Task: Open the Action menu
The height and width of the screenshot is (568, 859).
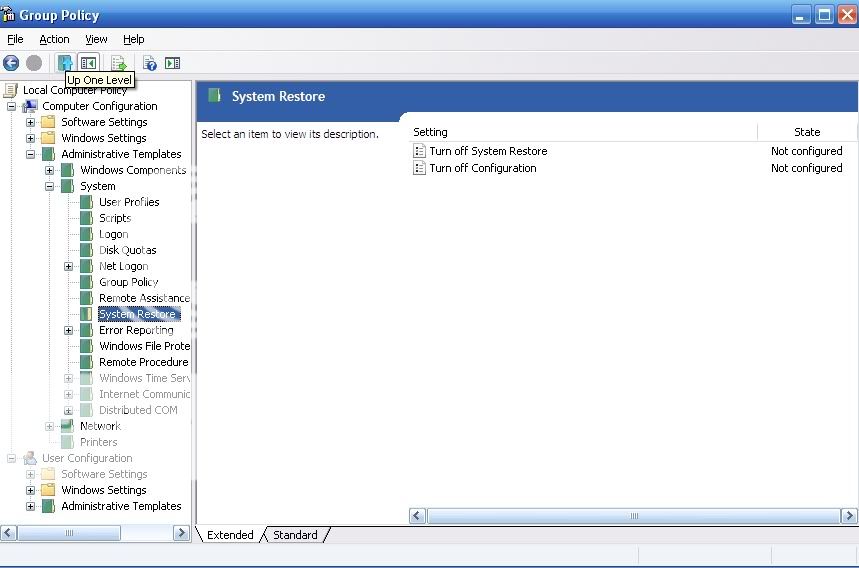Action: (54, 39)
